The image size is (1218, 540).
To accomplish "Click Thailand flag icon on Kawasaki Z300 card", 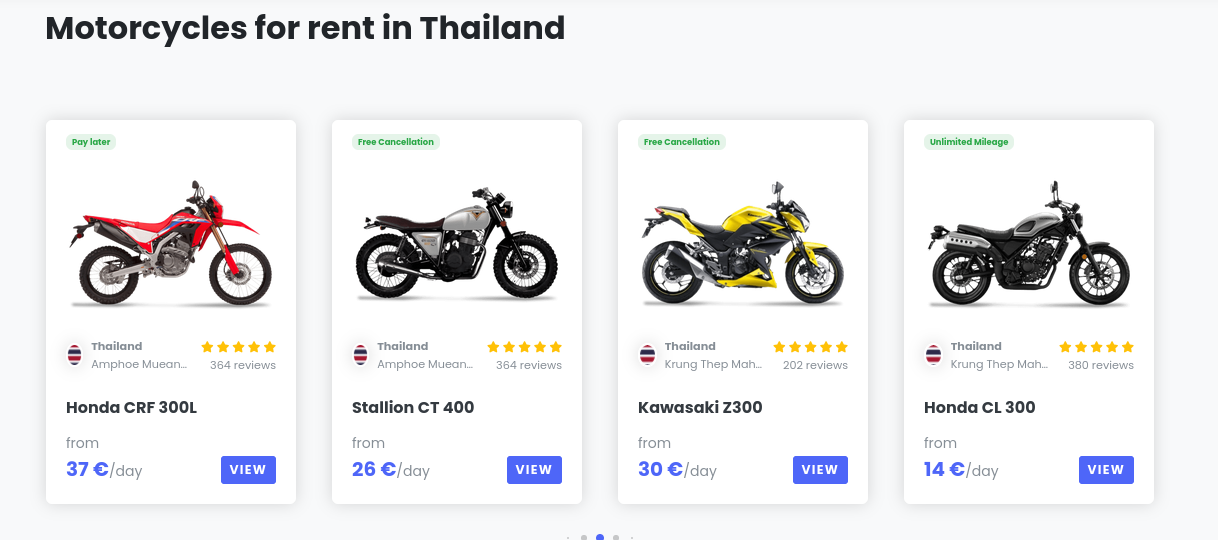I will (x=647, y=355).
